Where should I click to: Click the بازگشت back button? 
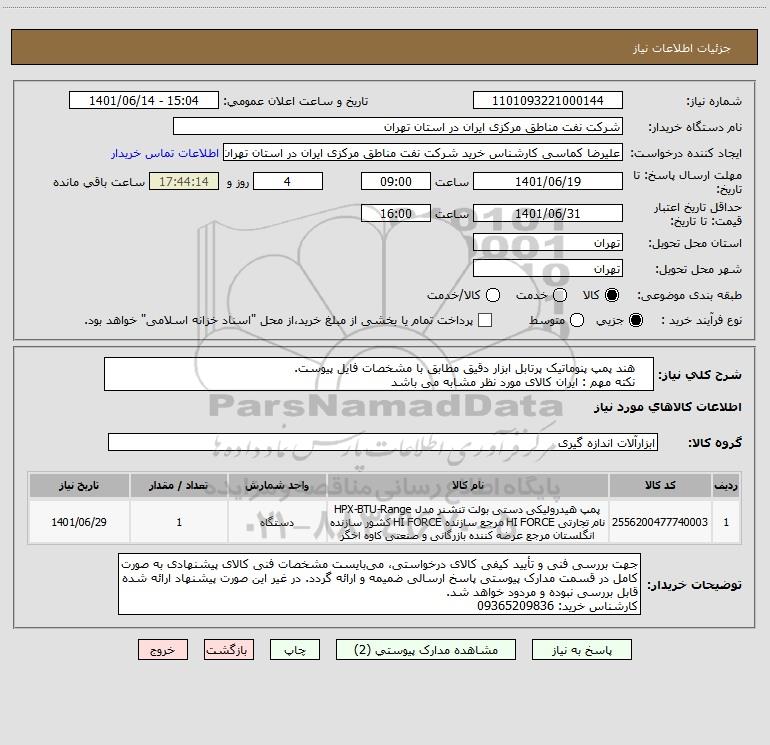click(229, 650)
